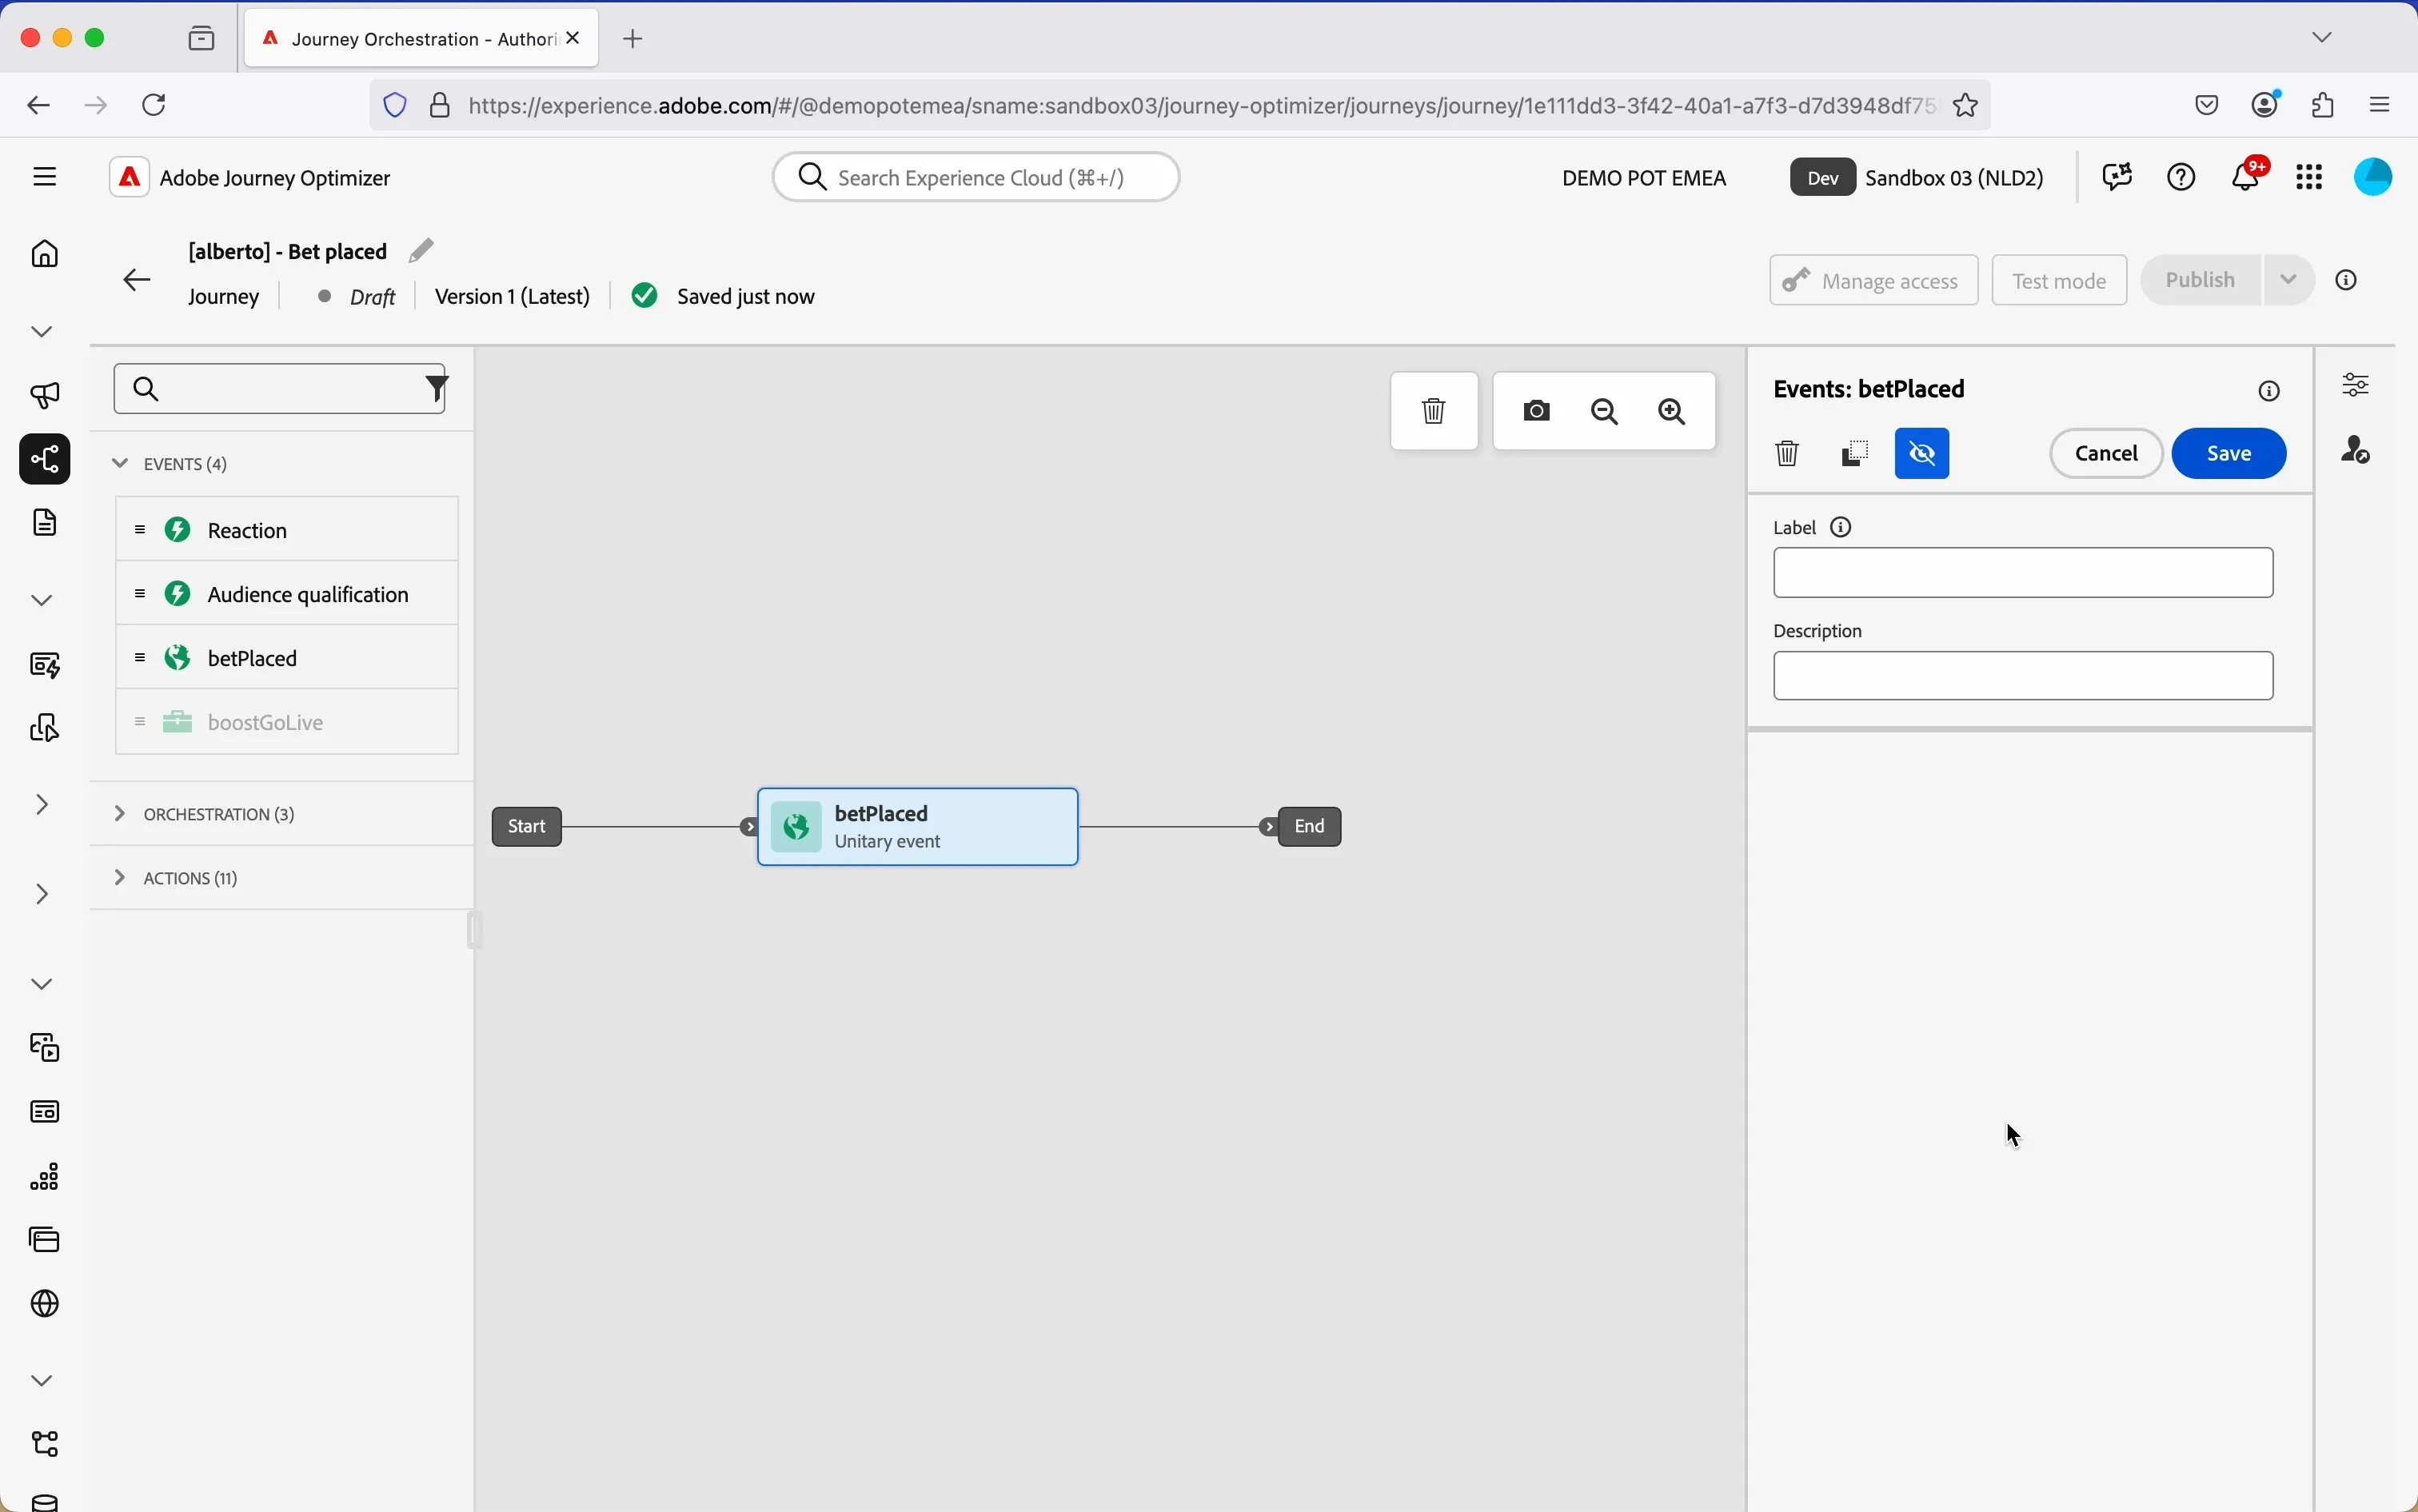Select the Journey Orchestration browser tab
This screenshot has height=1512, width=2418.
421,39
